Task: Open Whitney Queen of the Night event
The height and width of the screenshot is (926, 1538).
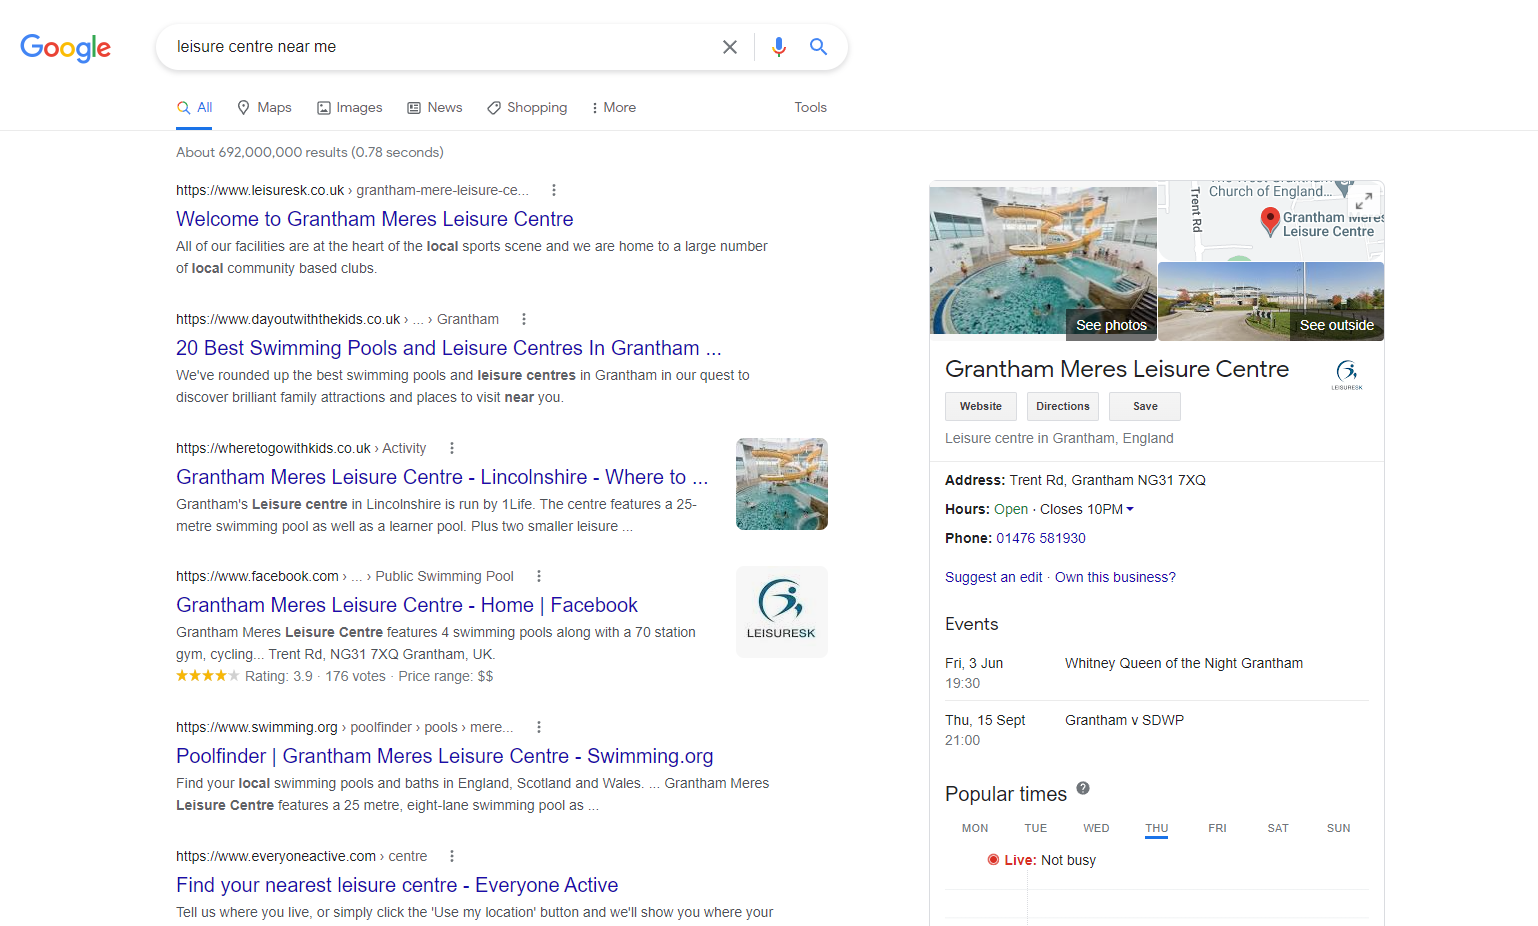Action: point(1184,663)
